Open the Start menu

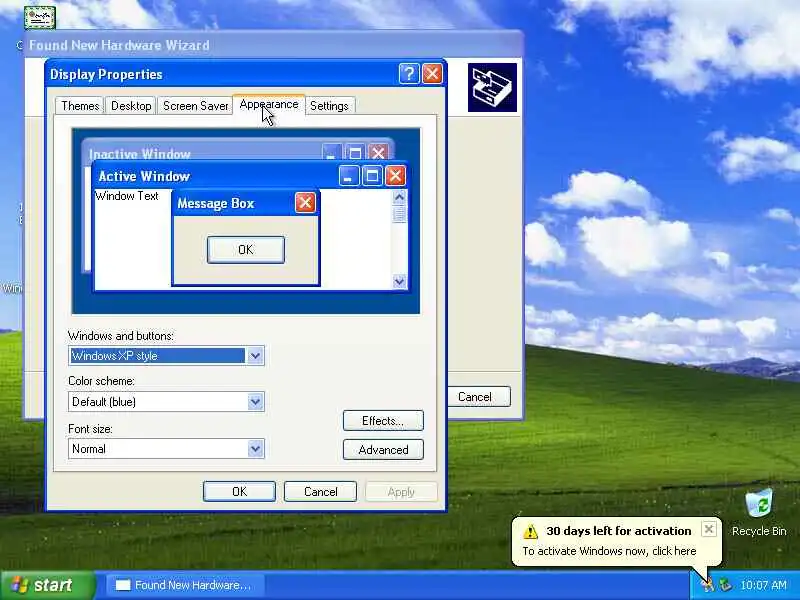(x=47, y=585)
